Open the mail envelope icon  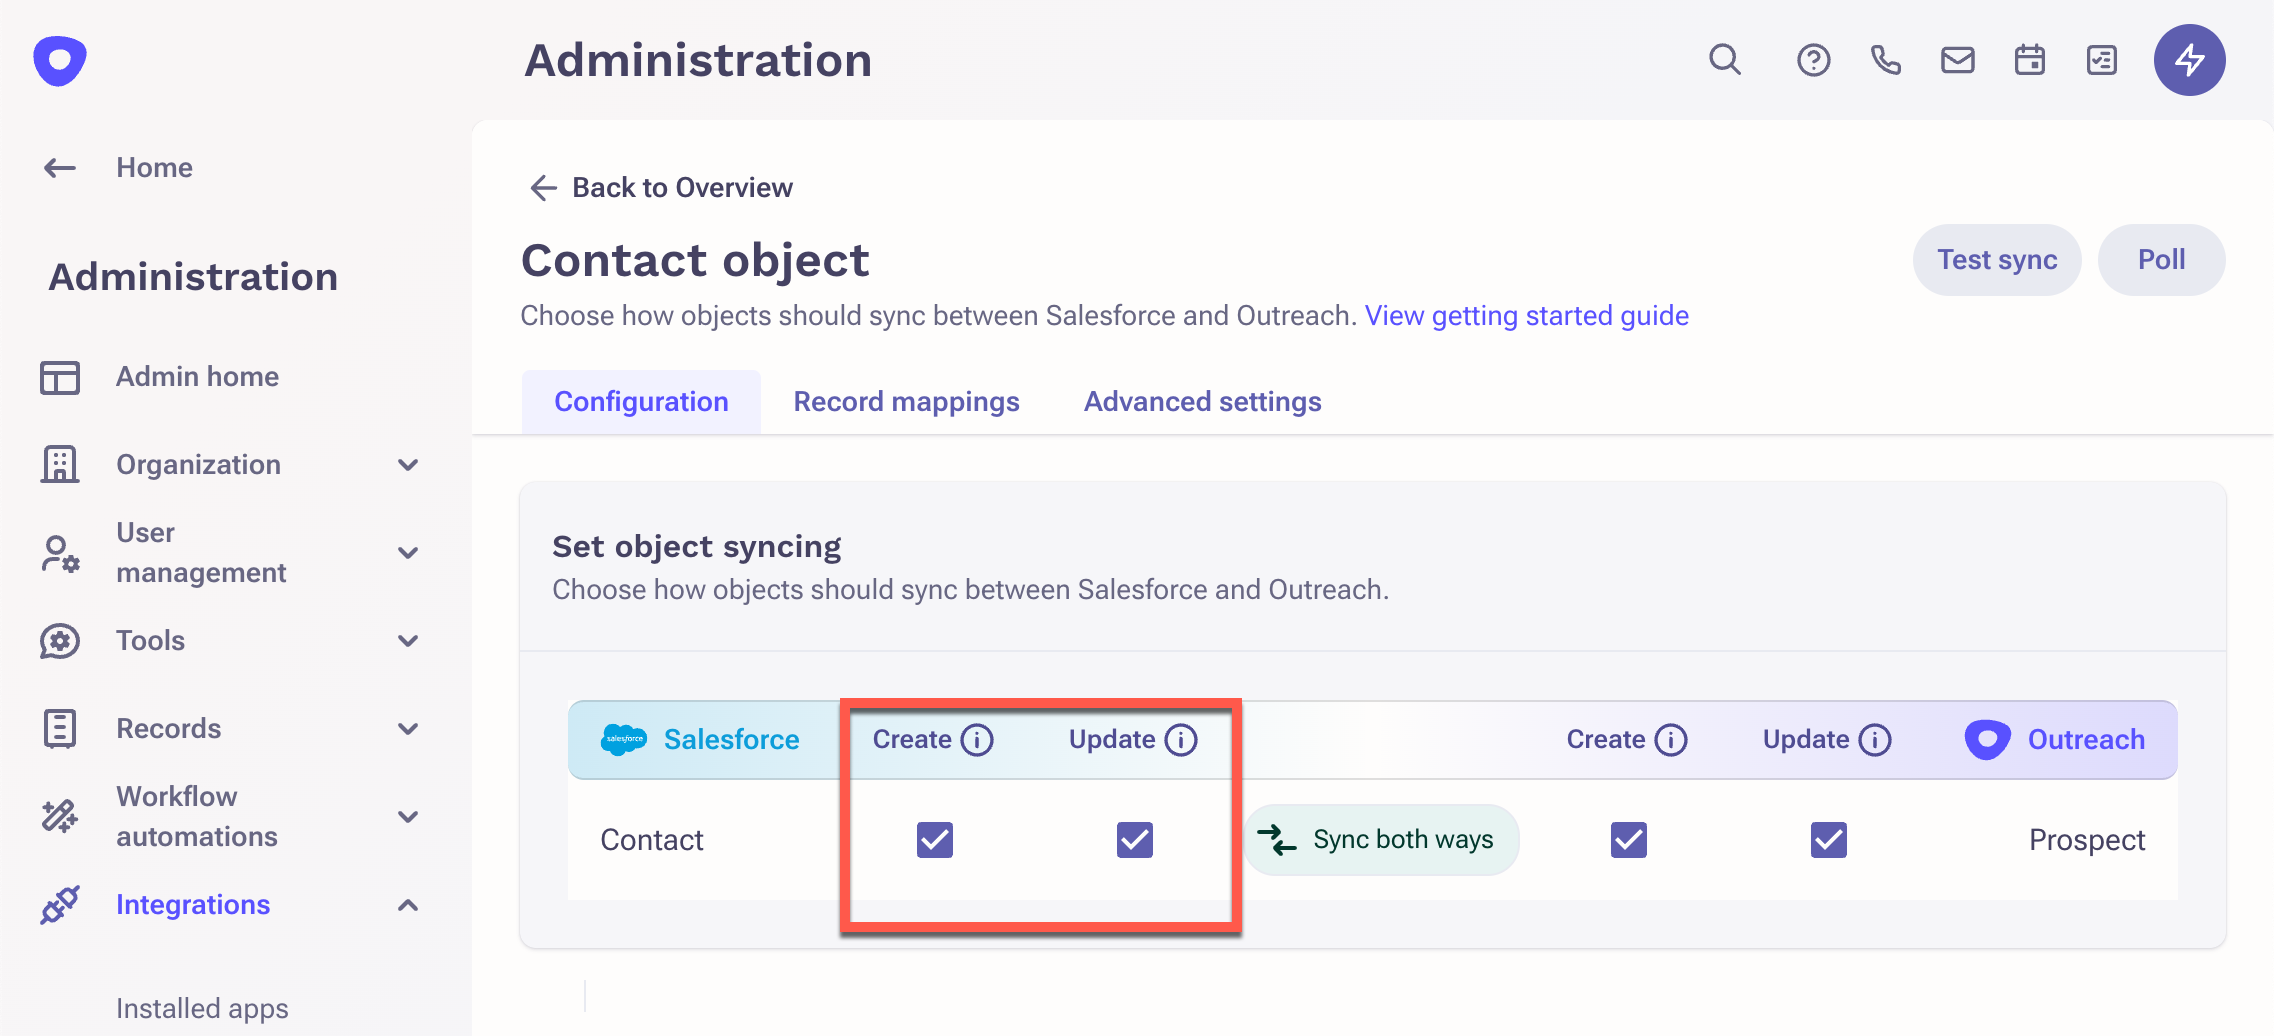coord(1957,60)
